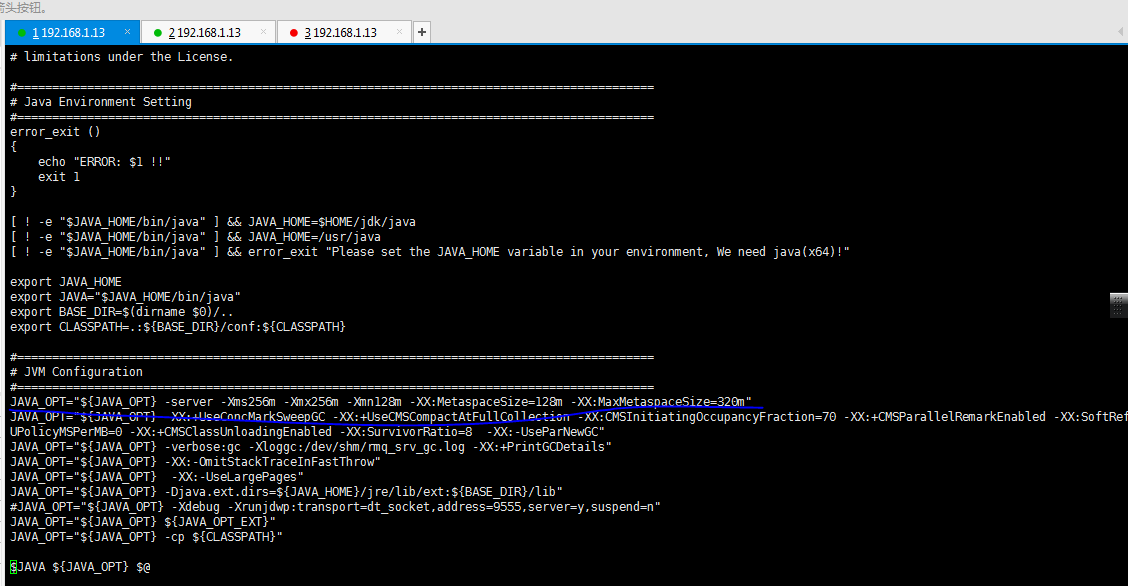The width and height of the screenshot is (1128, 586).
Task: Click the '# Java Environment Setting' comment
Action: click(101, 102)
